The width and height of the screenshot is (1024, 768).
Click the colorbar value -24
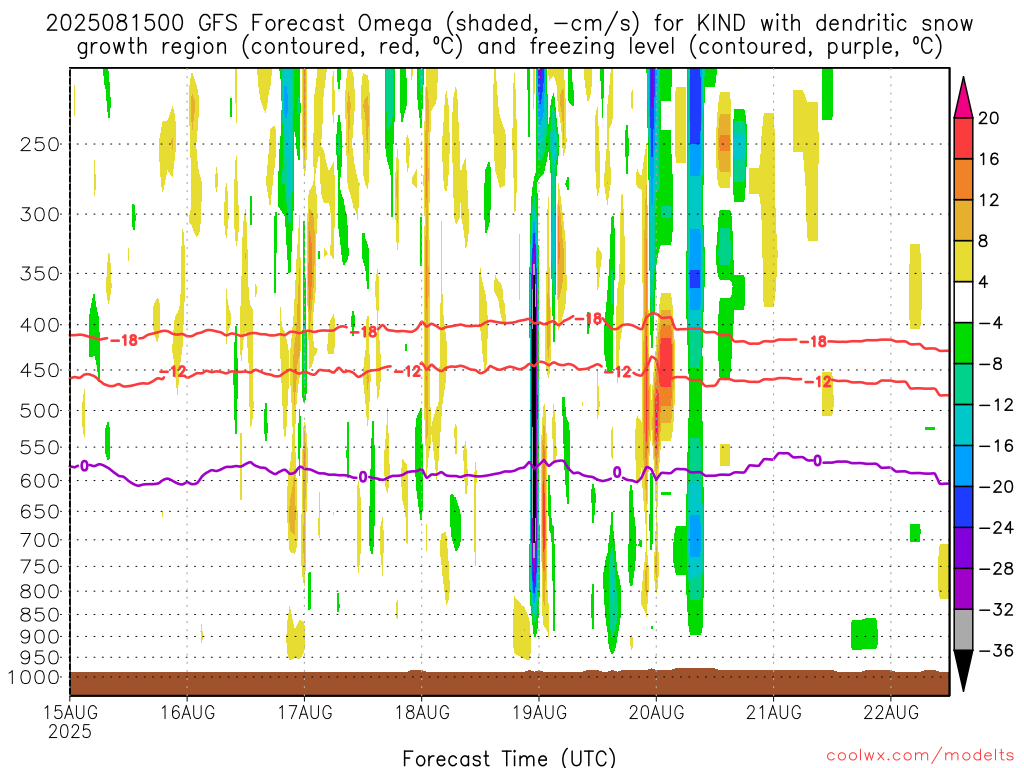point(996,528)
